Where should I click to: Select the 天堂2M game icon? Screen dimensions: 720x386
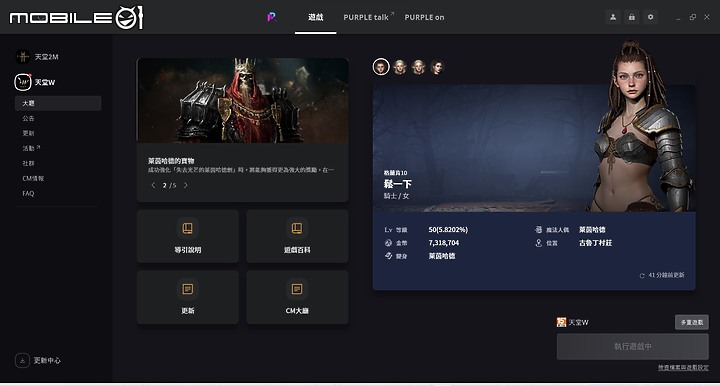pos(22,57)
